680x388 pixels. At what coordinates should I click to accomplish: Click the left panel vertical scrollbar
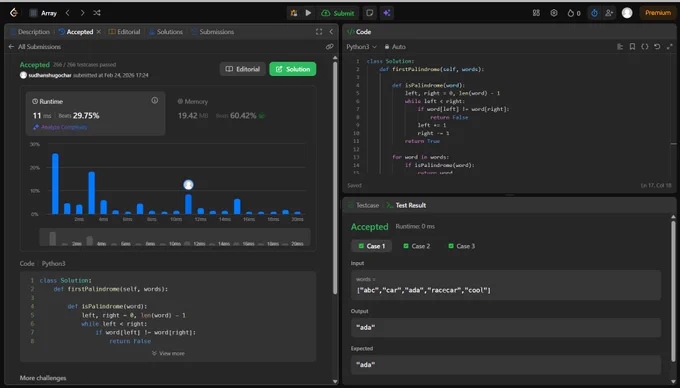[x=335, y=179]
